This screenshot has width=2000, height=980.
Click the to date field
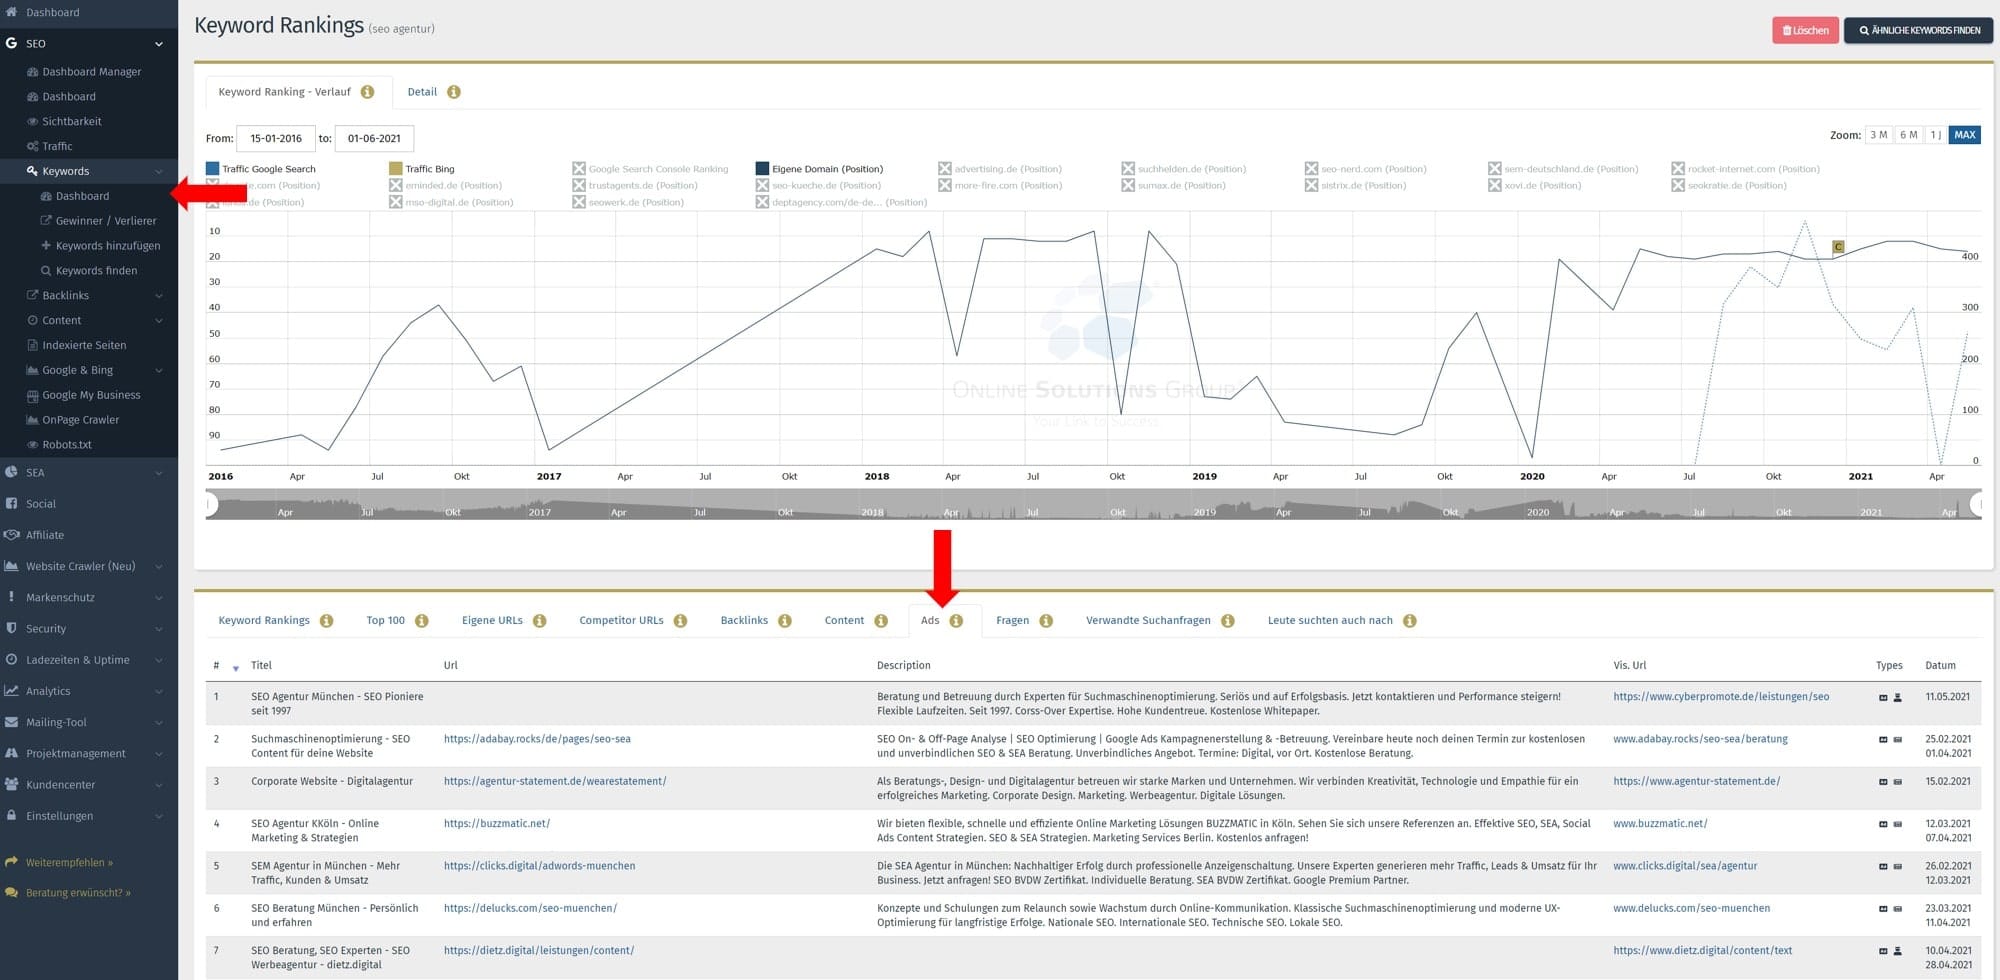[x=374, y=138]
